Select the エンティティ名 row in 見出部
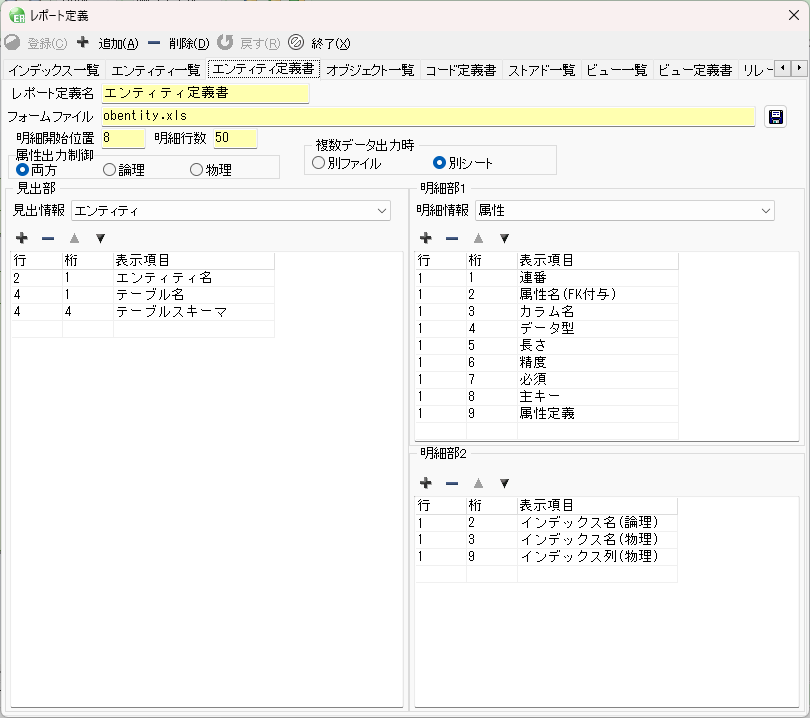The height and width of the screenshot is (718, 810). coord(143,278)
